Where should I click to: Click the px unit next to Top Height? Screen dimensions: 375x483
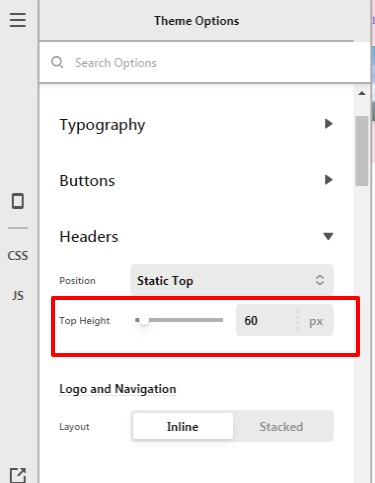(316, 321)
